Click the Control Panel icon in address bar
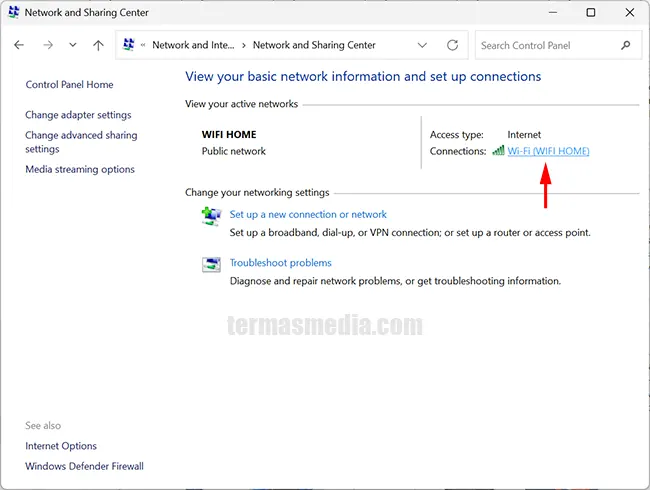The width and height of the screenshot is (650, 490). (x=129, y=45)
